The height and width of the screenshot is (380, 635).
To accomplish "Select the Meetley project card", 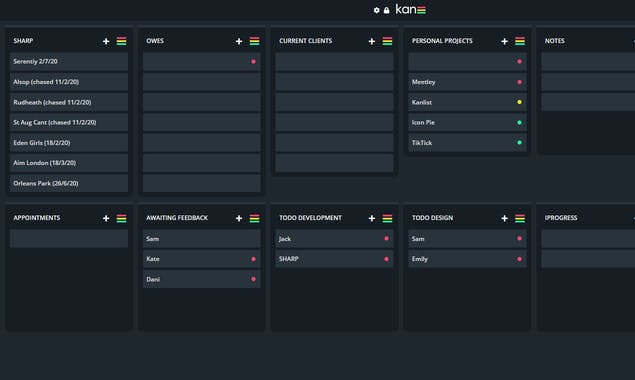I will 467,82.
